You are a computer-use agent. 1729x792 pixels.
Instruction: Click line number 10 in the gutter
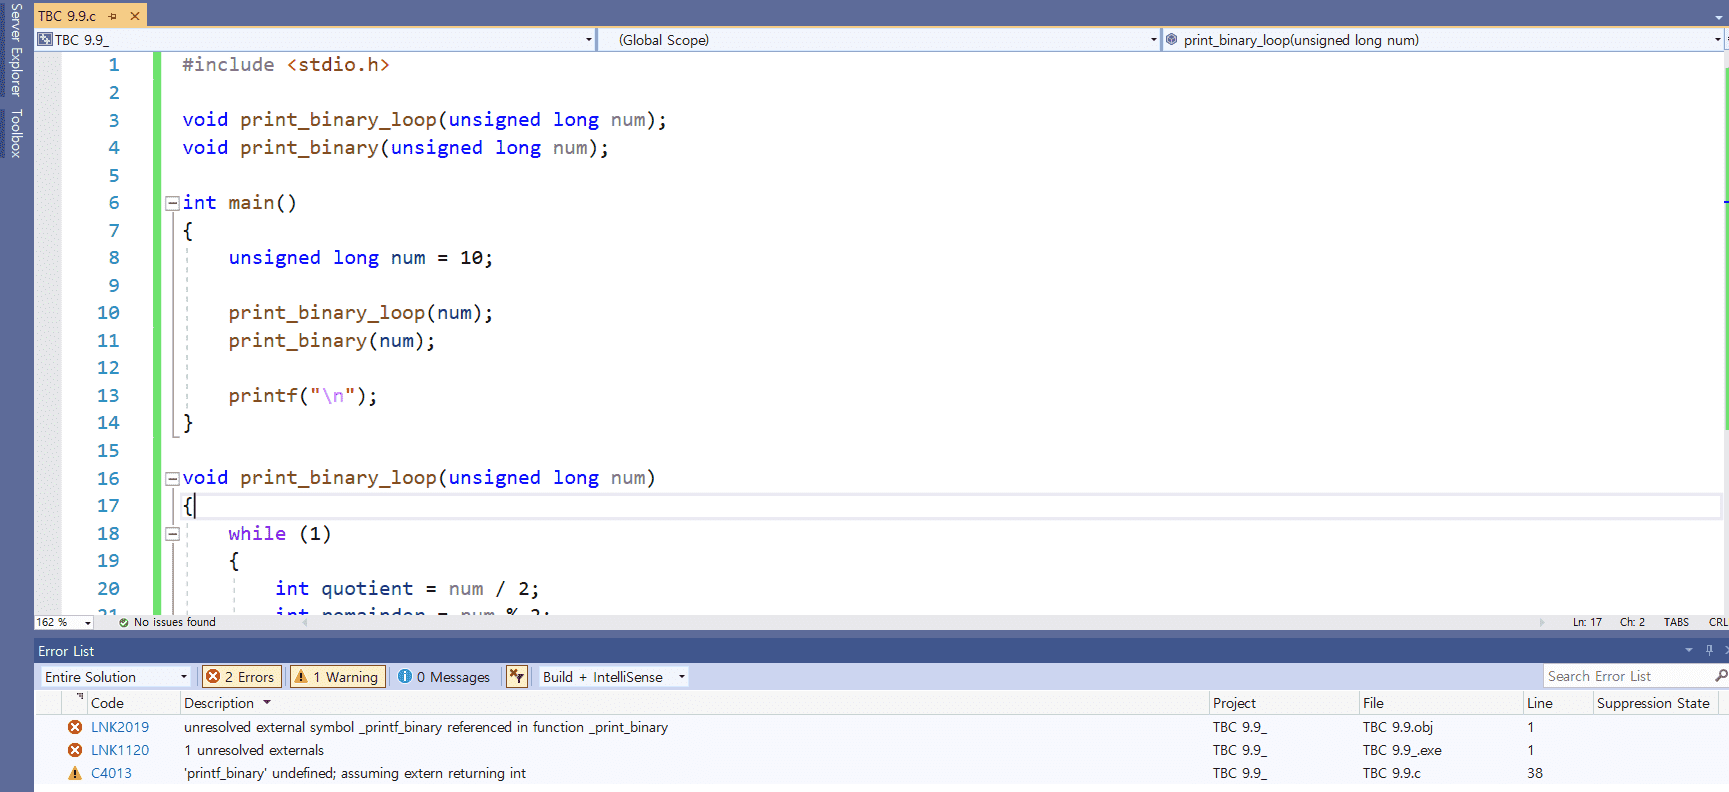[x=108, y=313]
